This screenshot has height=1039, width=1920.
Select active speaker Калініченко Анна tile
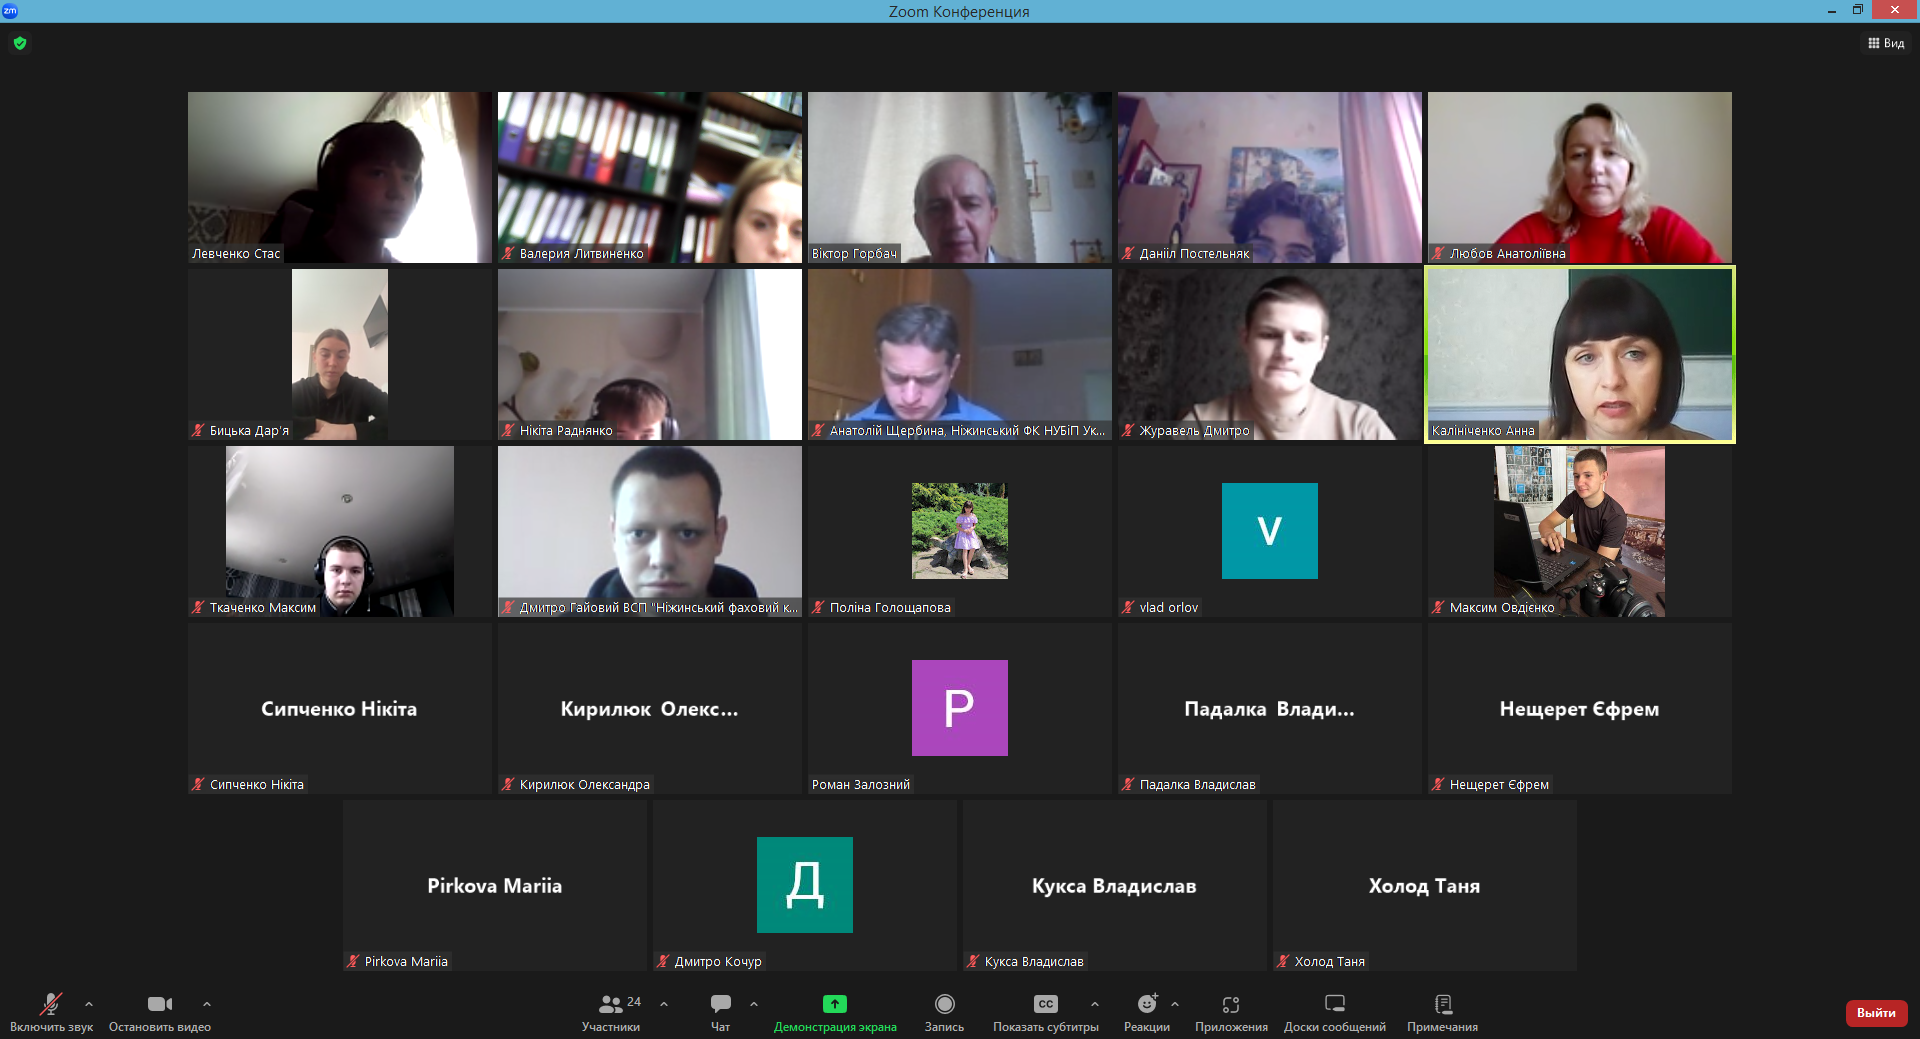coord(1580,355)
